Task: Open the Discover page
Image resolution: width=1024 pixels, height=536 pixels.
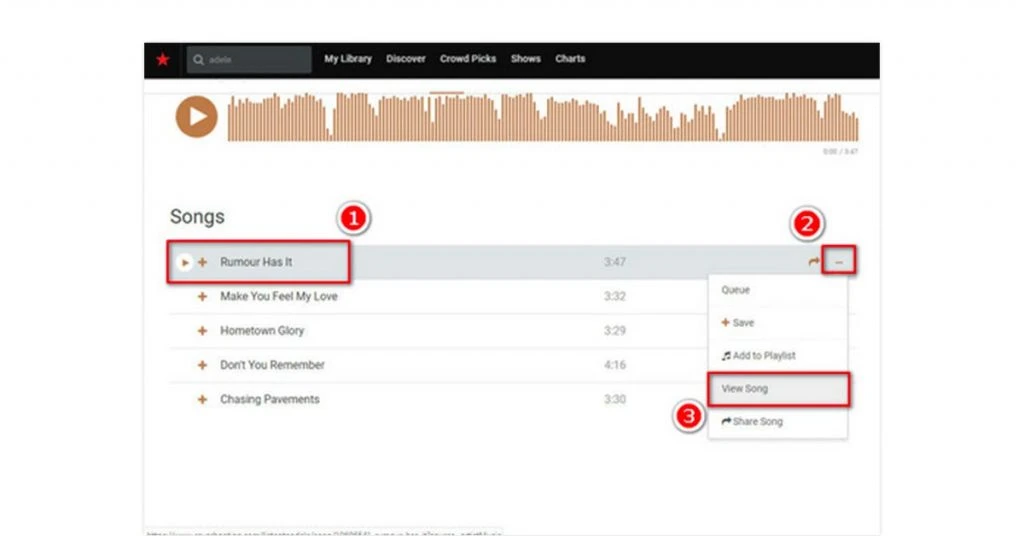Action: click(406, 59)
